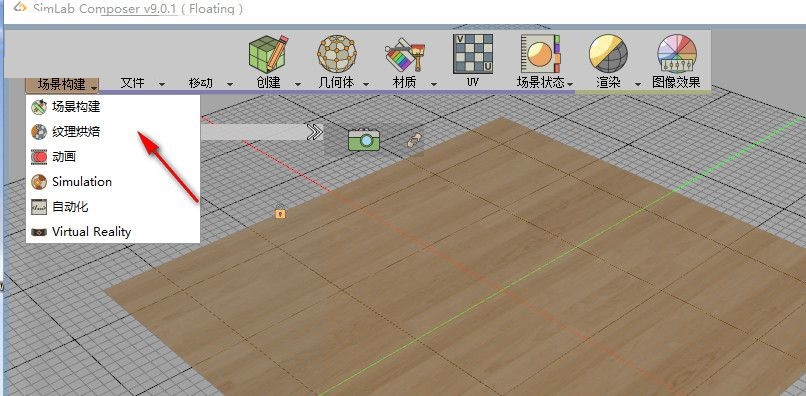Expand the 场景状态 dropdown arrow
Screen dimensions: 806x396
click(x=570, y=84)
